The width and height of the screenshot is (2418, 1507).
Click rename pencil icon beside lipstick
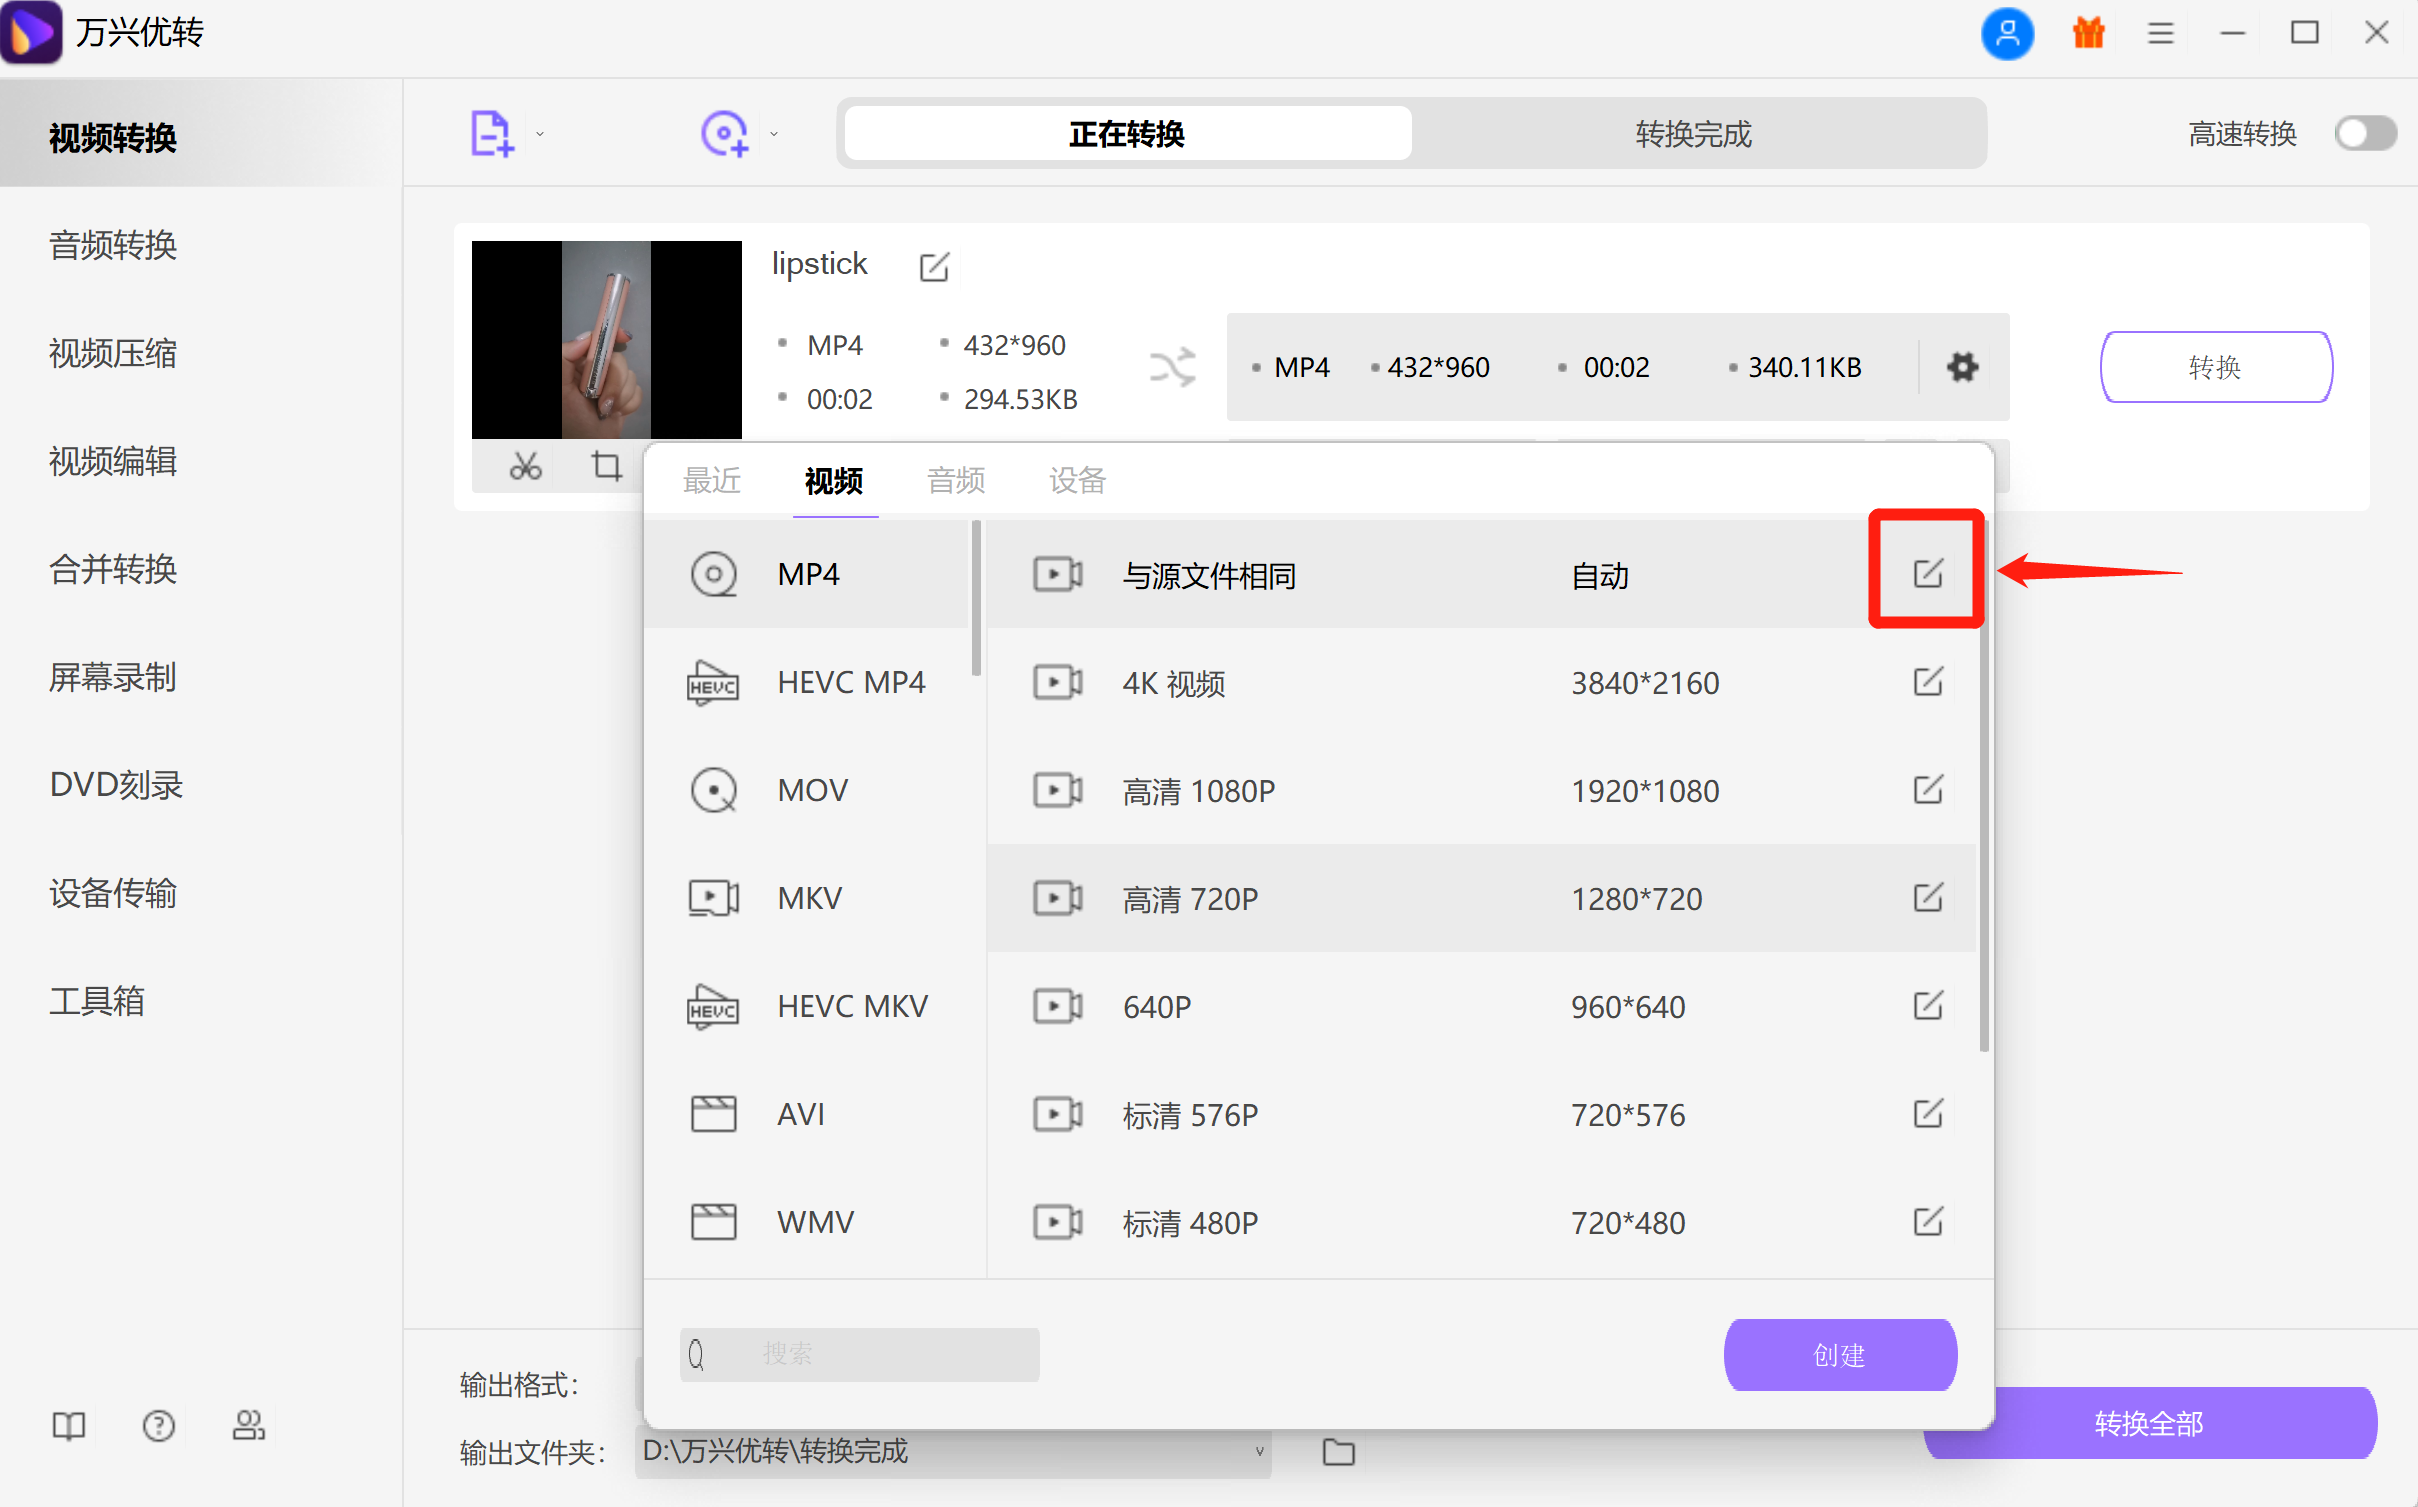[933, 267]
